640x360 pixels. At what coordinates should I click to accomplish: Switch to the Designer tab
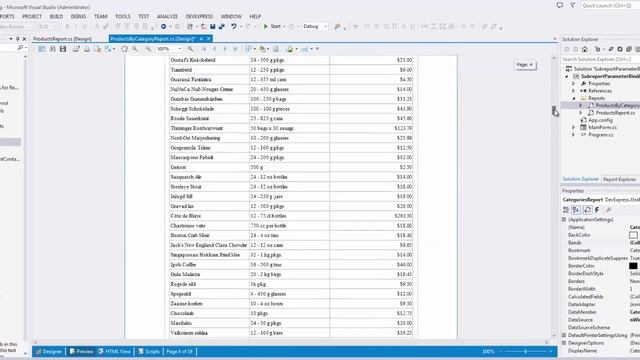tap(49, 351)
